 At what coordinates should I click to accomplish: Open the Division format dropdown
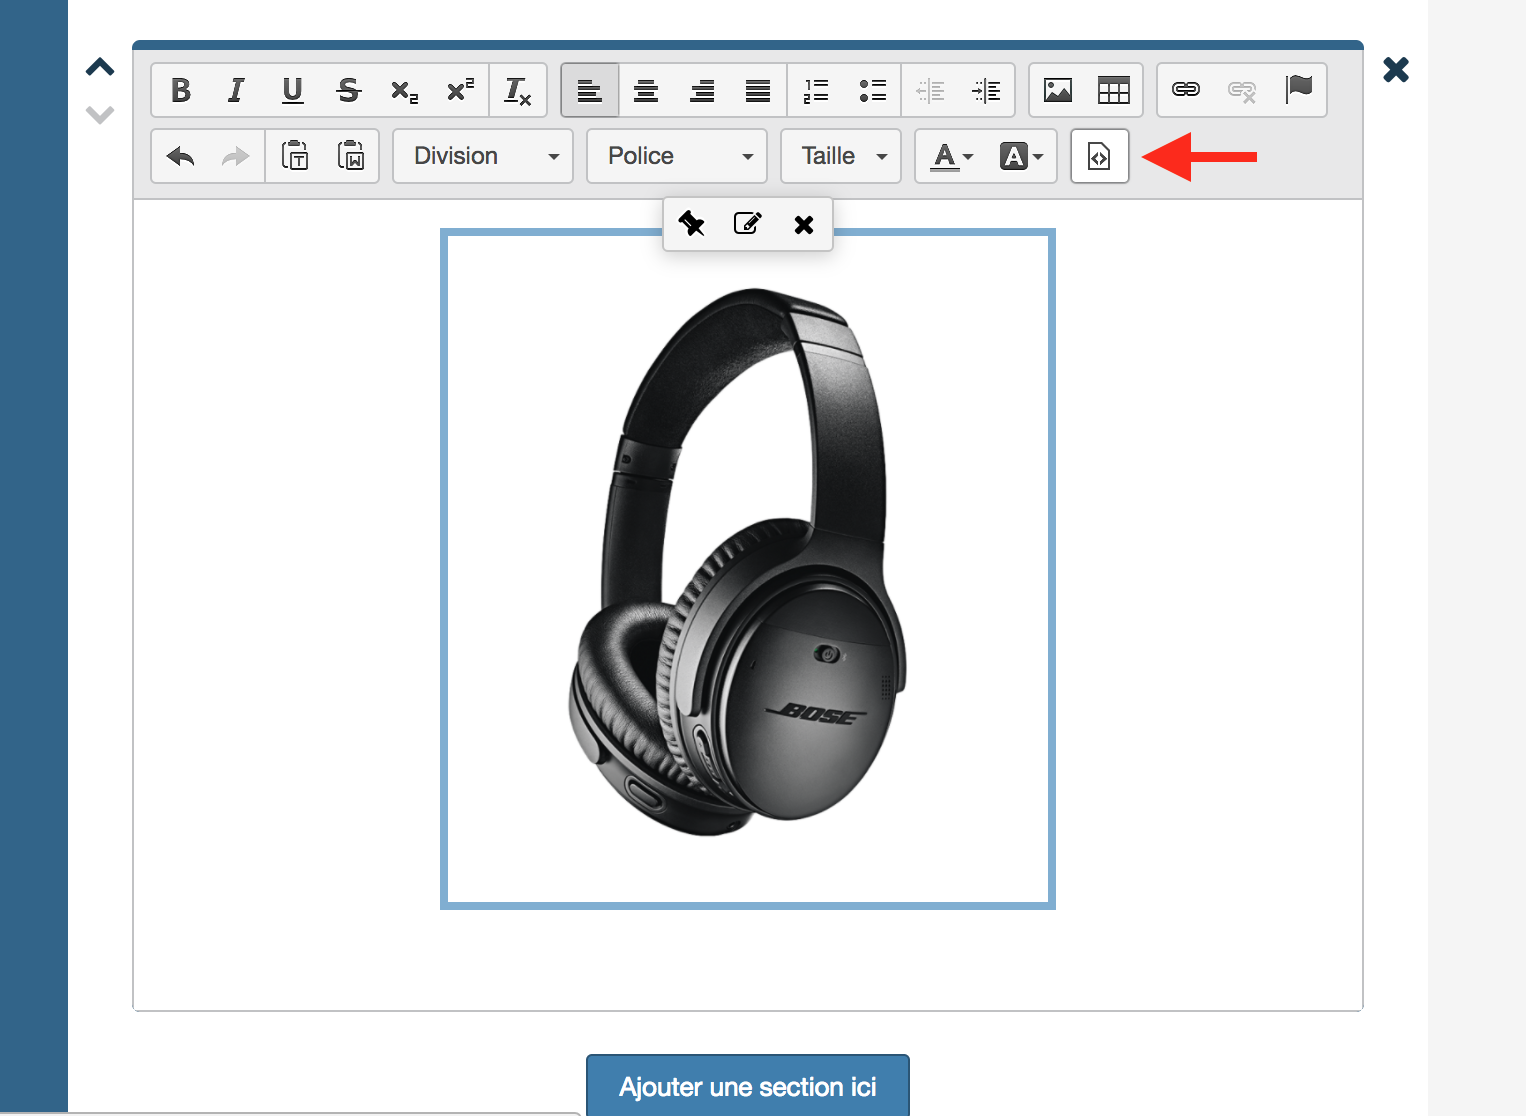point(483,156)
